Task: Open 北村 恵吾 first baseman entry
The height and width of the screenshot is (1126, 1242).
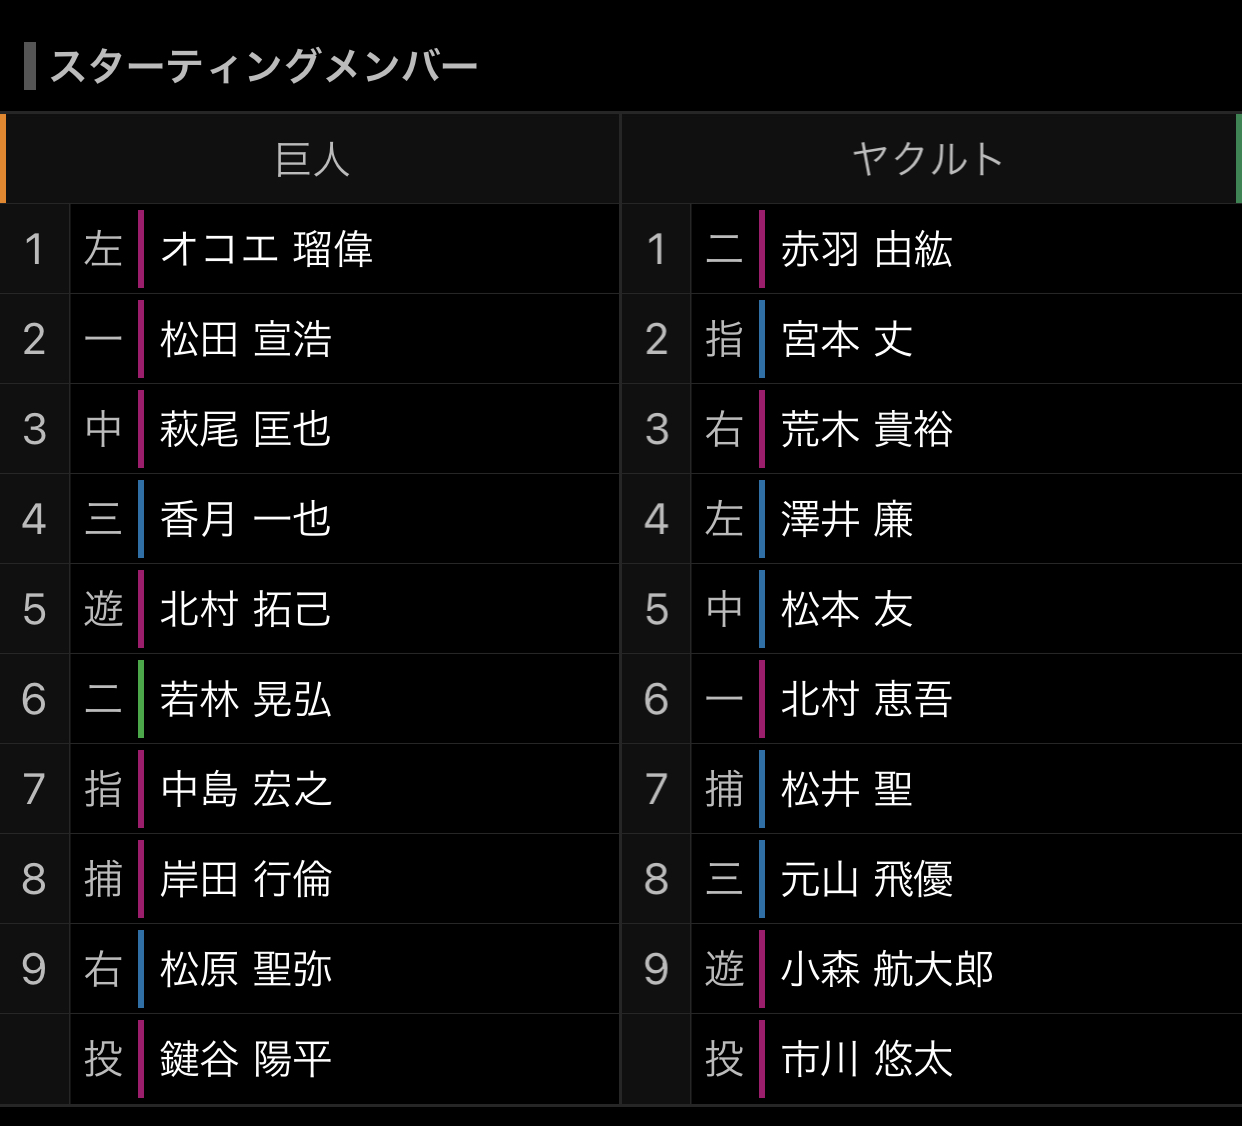Action: 866,699
